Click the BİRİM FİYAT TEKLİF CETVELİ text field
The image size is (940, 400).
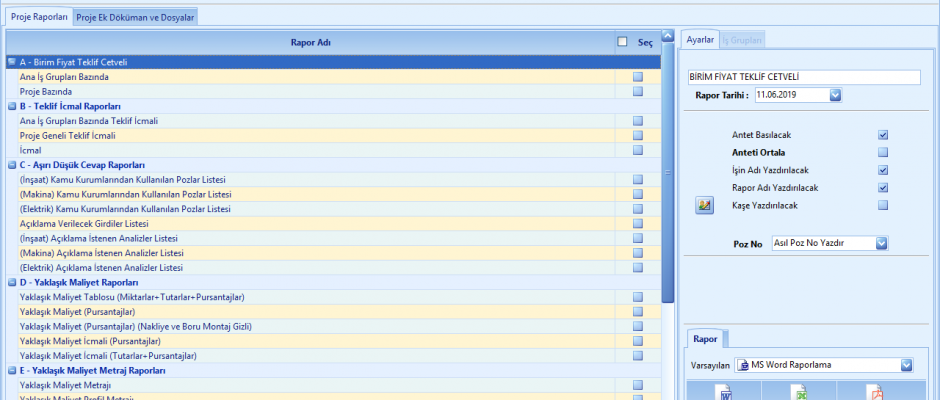pyautogui.click(x=803, y=77)
